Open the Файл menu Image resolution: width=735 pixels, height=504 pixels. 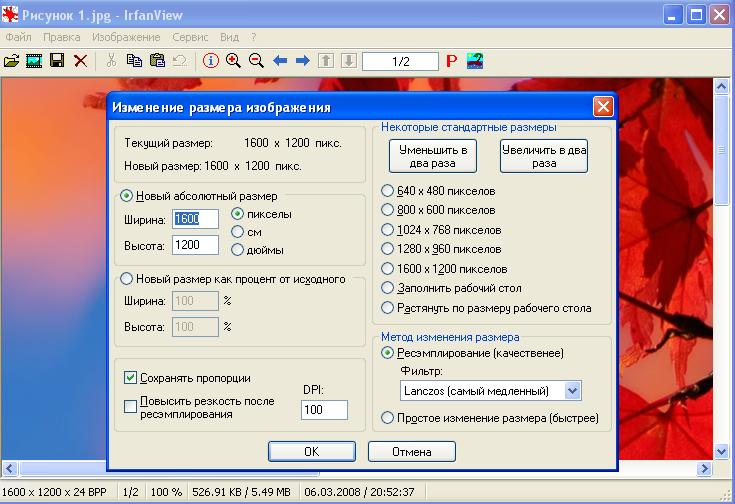18,37
